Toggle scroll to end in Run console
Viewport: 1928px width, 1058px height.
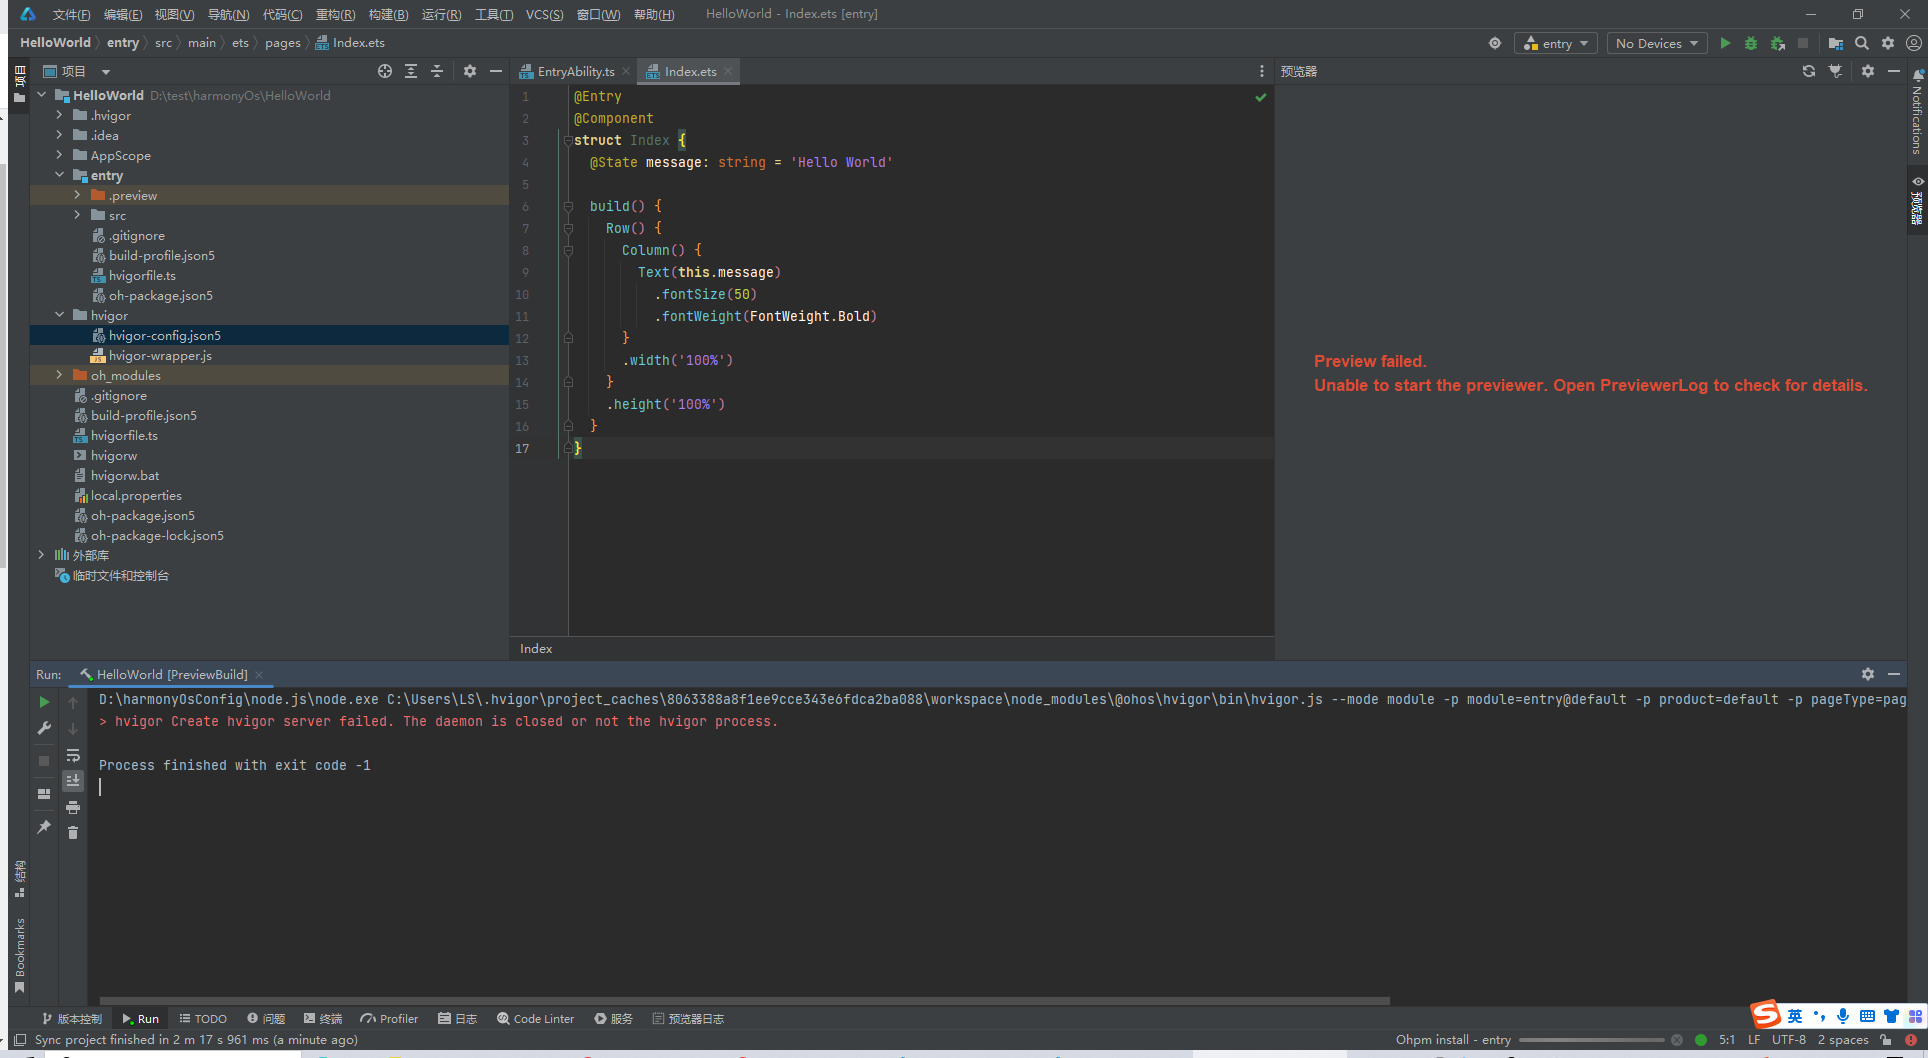73,780
